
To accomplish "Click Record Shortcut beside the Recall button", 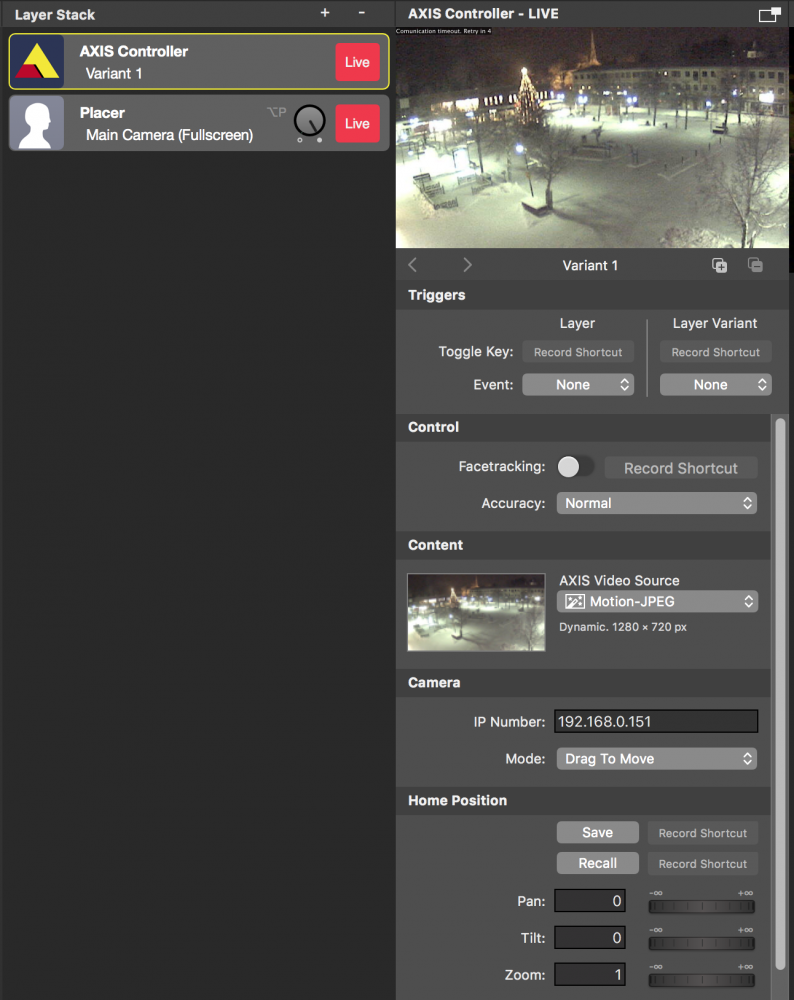I will click(x=703, y=864).
